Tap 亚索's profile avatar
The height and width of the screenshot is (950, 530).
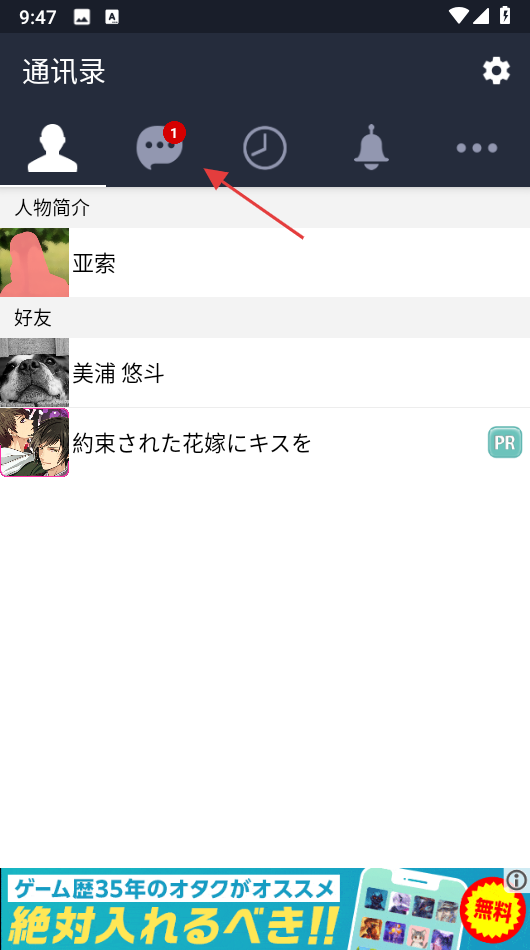(x=35, y=262)
